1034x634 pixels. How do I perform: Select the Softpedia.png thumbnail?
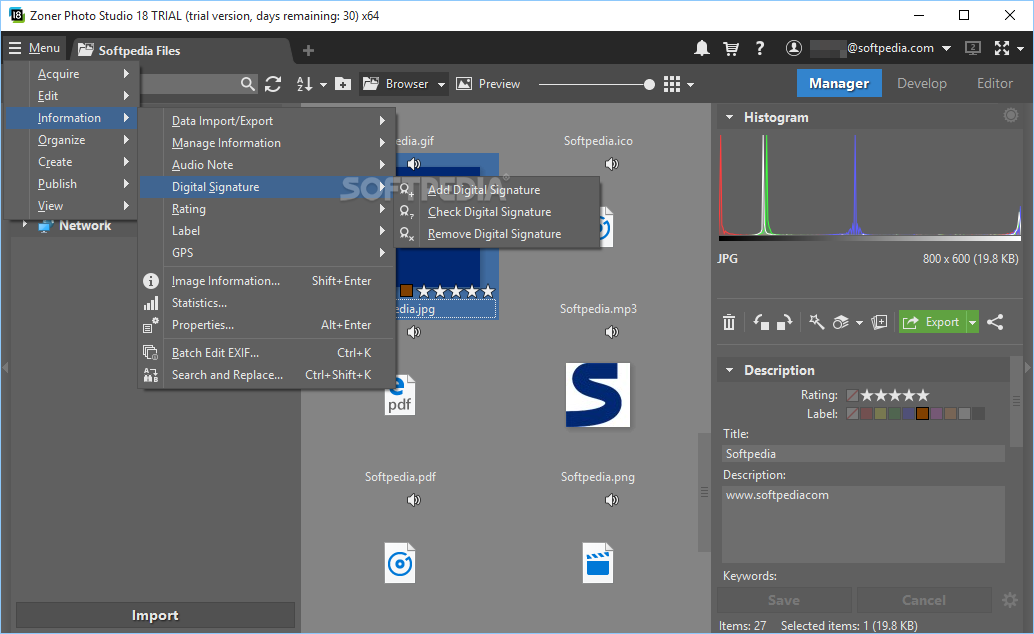coord(597,563)
